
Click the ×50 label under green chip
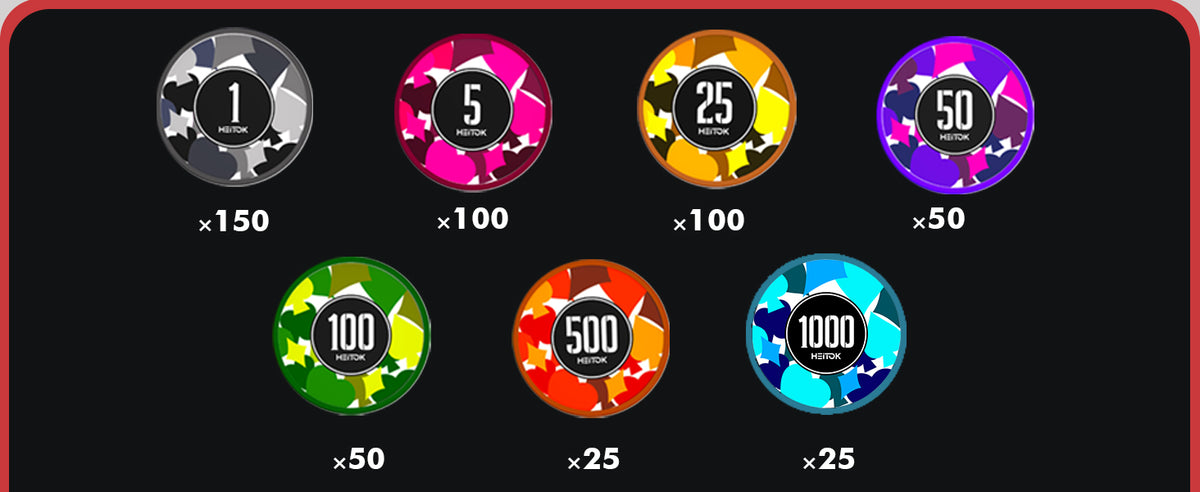point(359,460)
